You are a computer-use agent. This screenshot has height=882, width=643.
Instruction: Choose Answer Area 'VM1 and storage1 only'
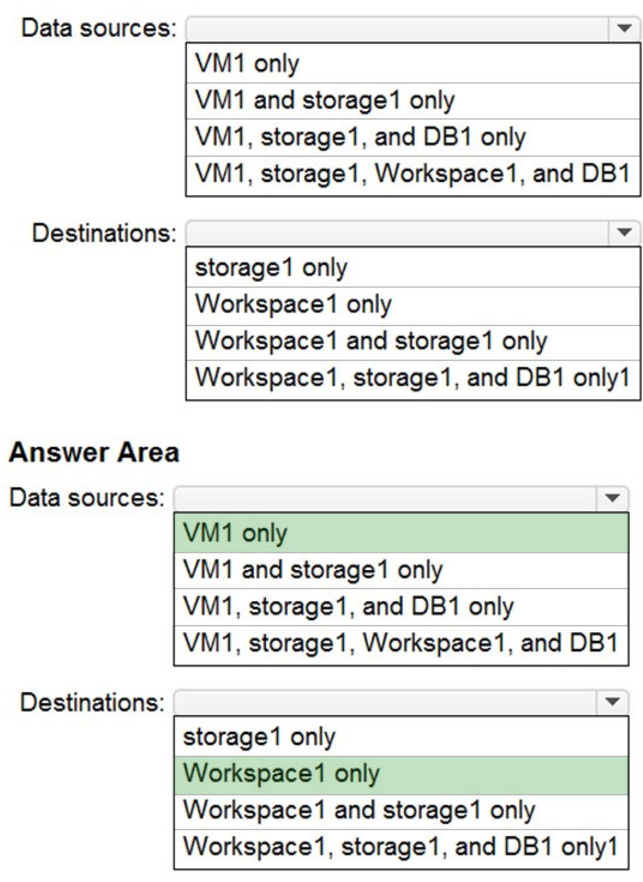tap(400, 569)
